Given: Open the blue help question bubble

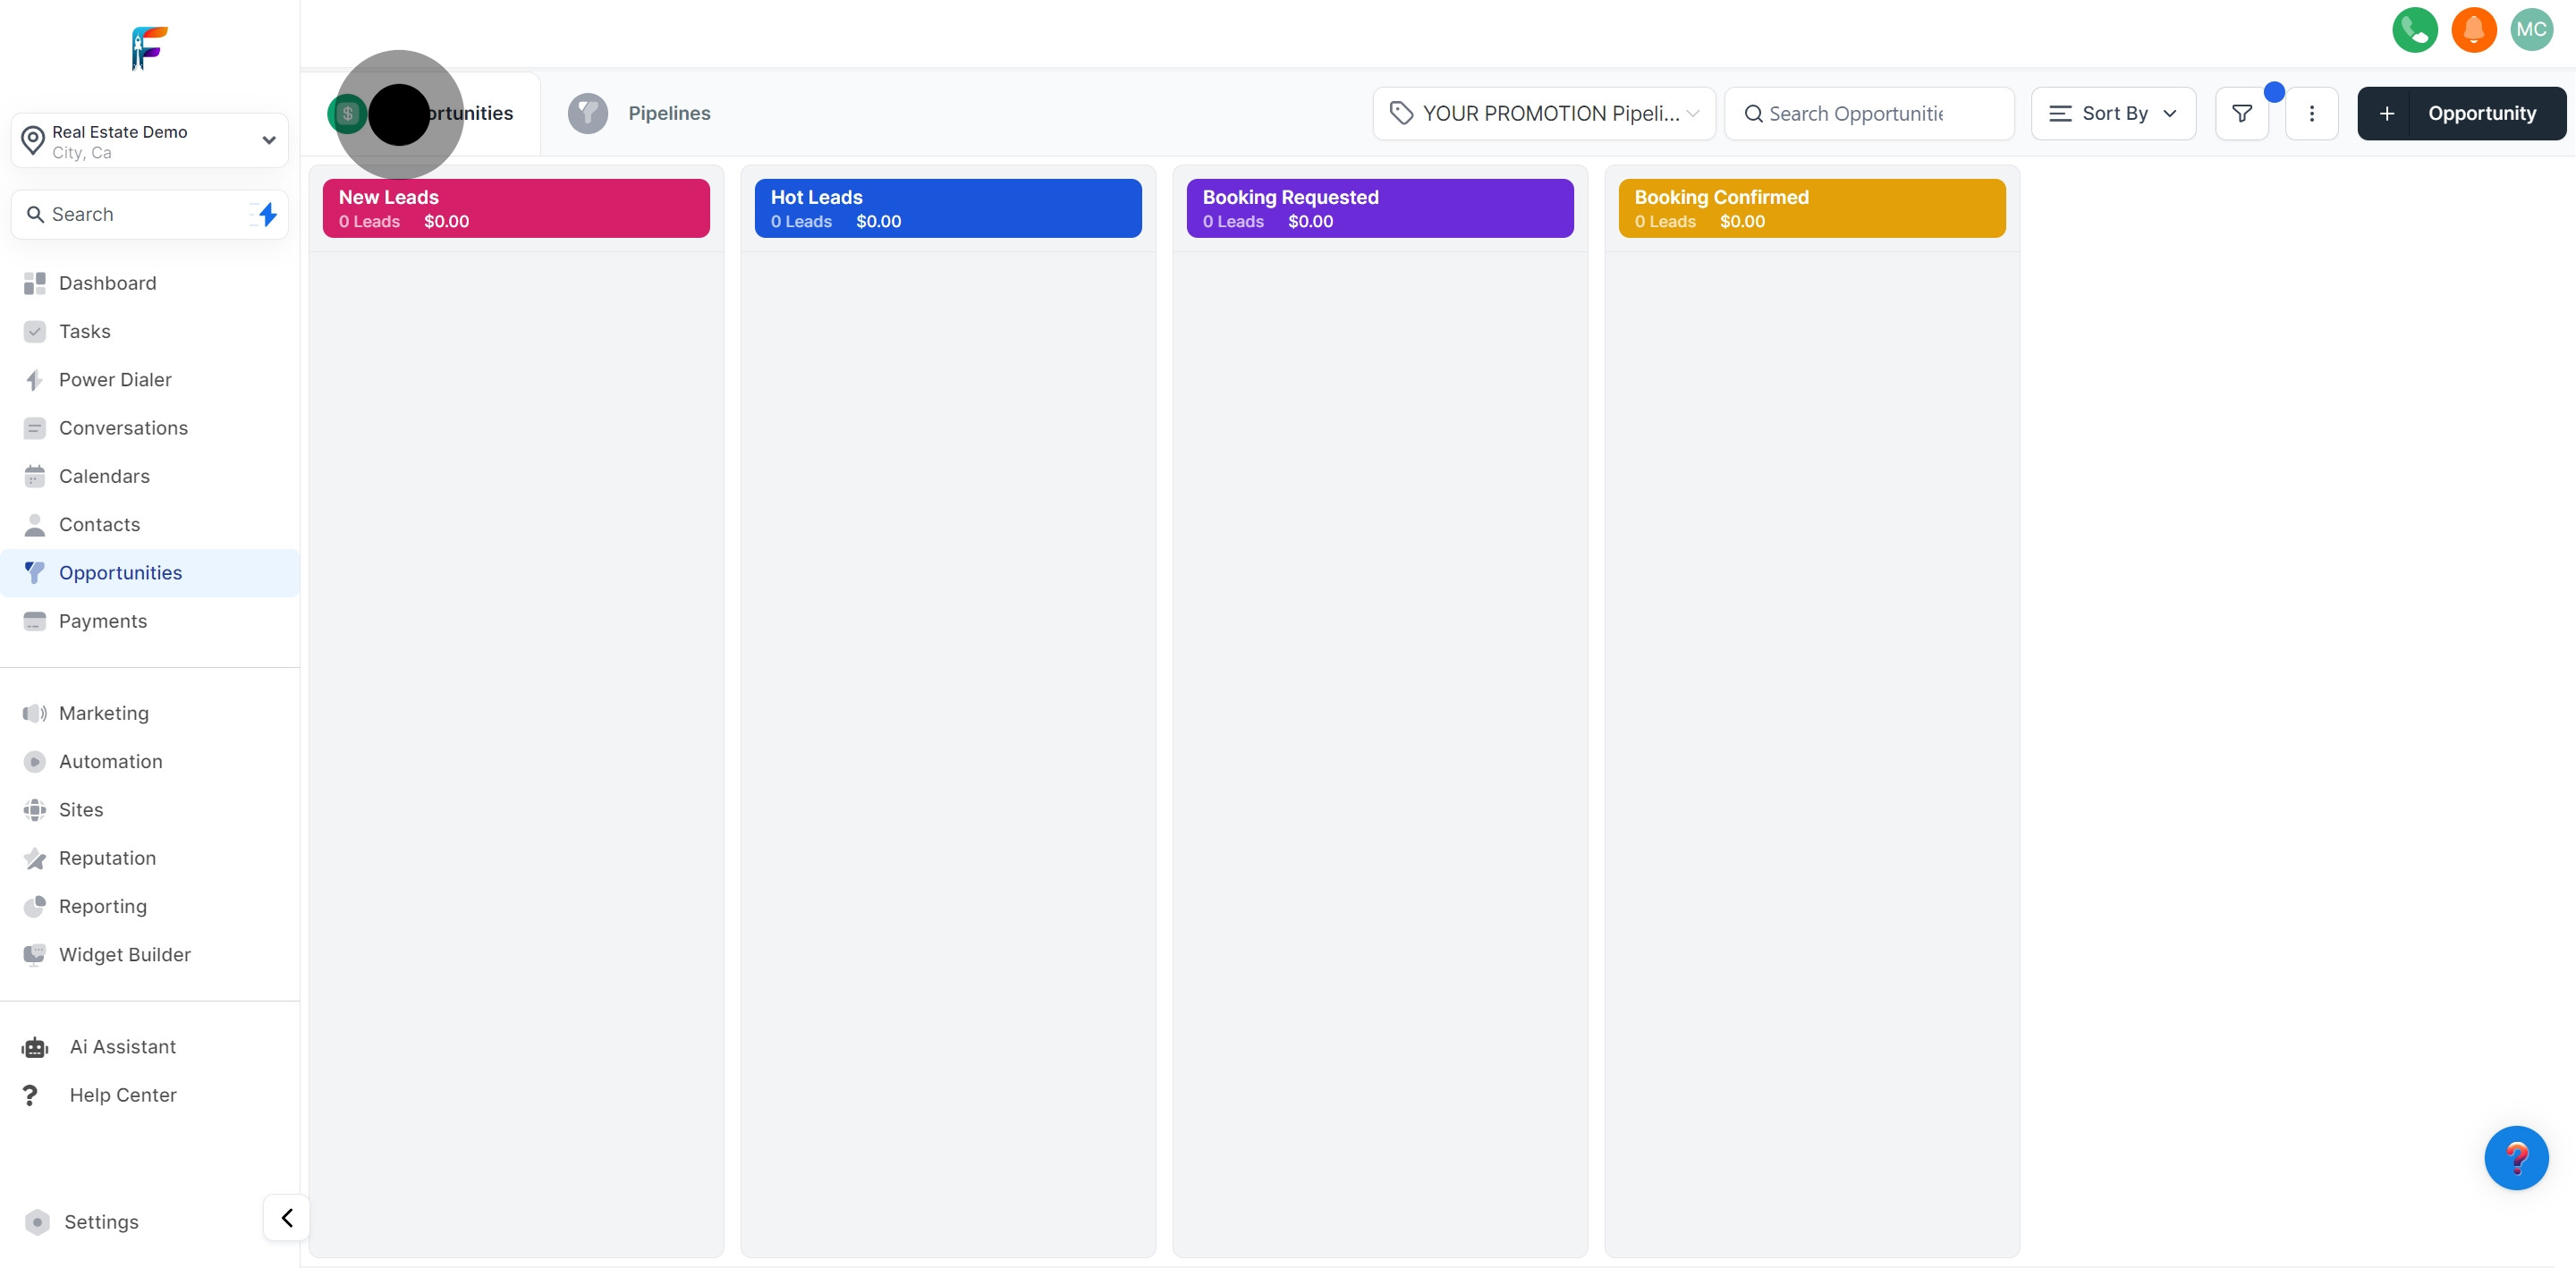Looking at the screenshot, I should (2515, 1158).
